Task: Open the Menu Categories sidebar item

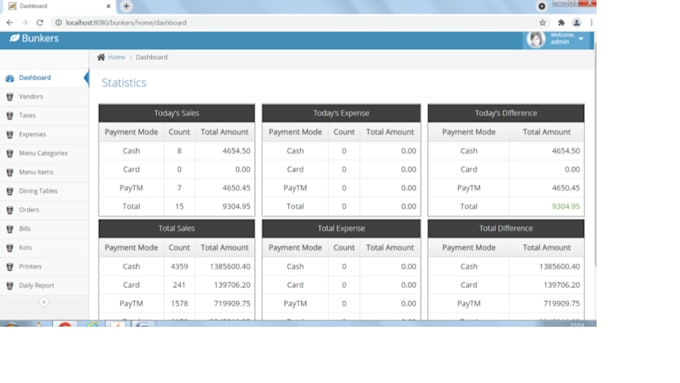Action: coord(43,153)
